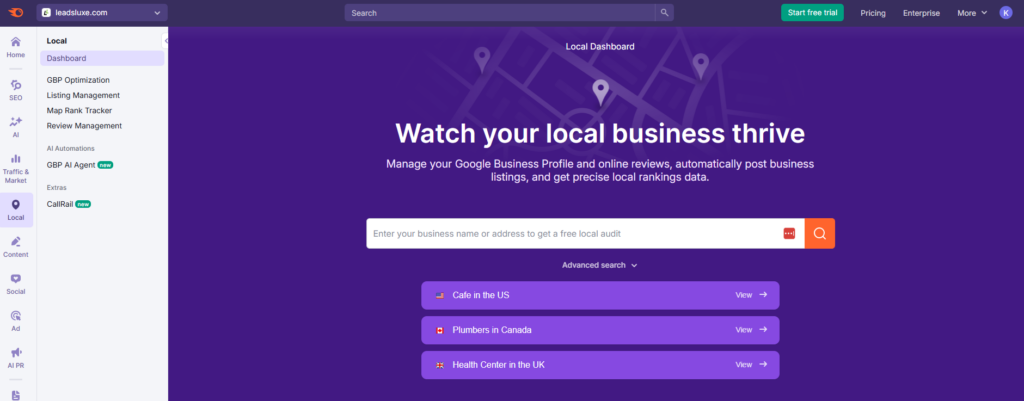Click the orange search button
The height and width of the screenshot is (401, 1024).
820,233
